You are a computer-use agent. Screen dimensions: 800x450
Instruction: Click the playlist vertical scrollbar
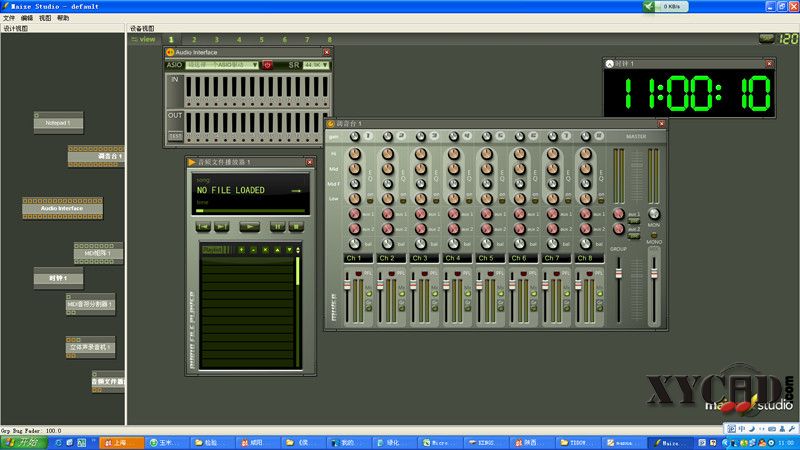pyautogui.click(x=298, y=311)
